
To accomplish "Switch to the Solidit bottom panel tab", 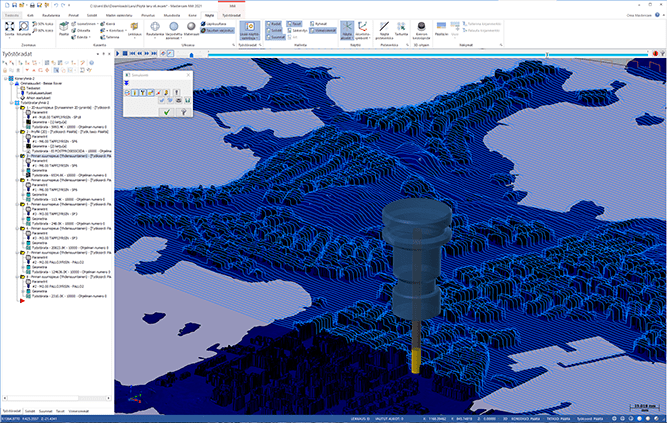I will pyautogui.click(x=30, y=412).
